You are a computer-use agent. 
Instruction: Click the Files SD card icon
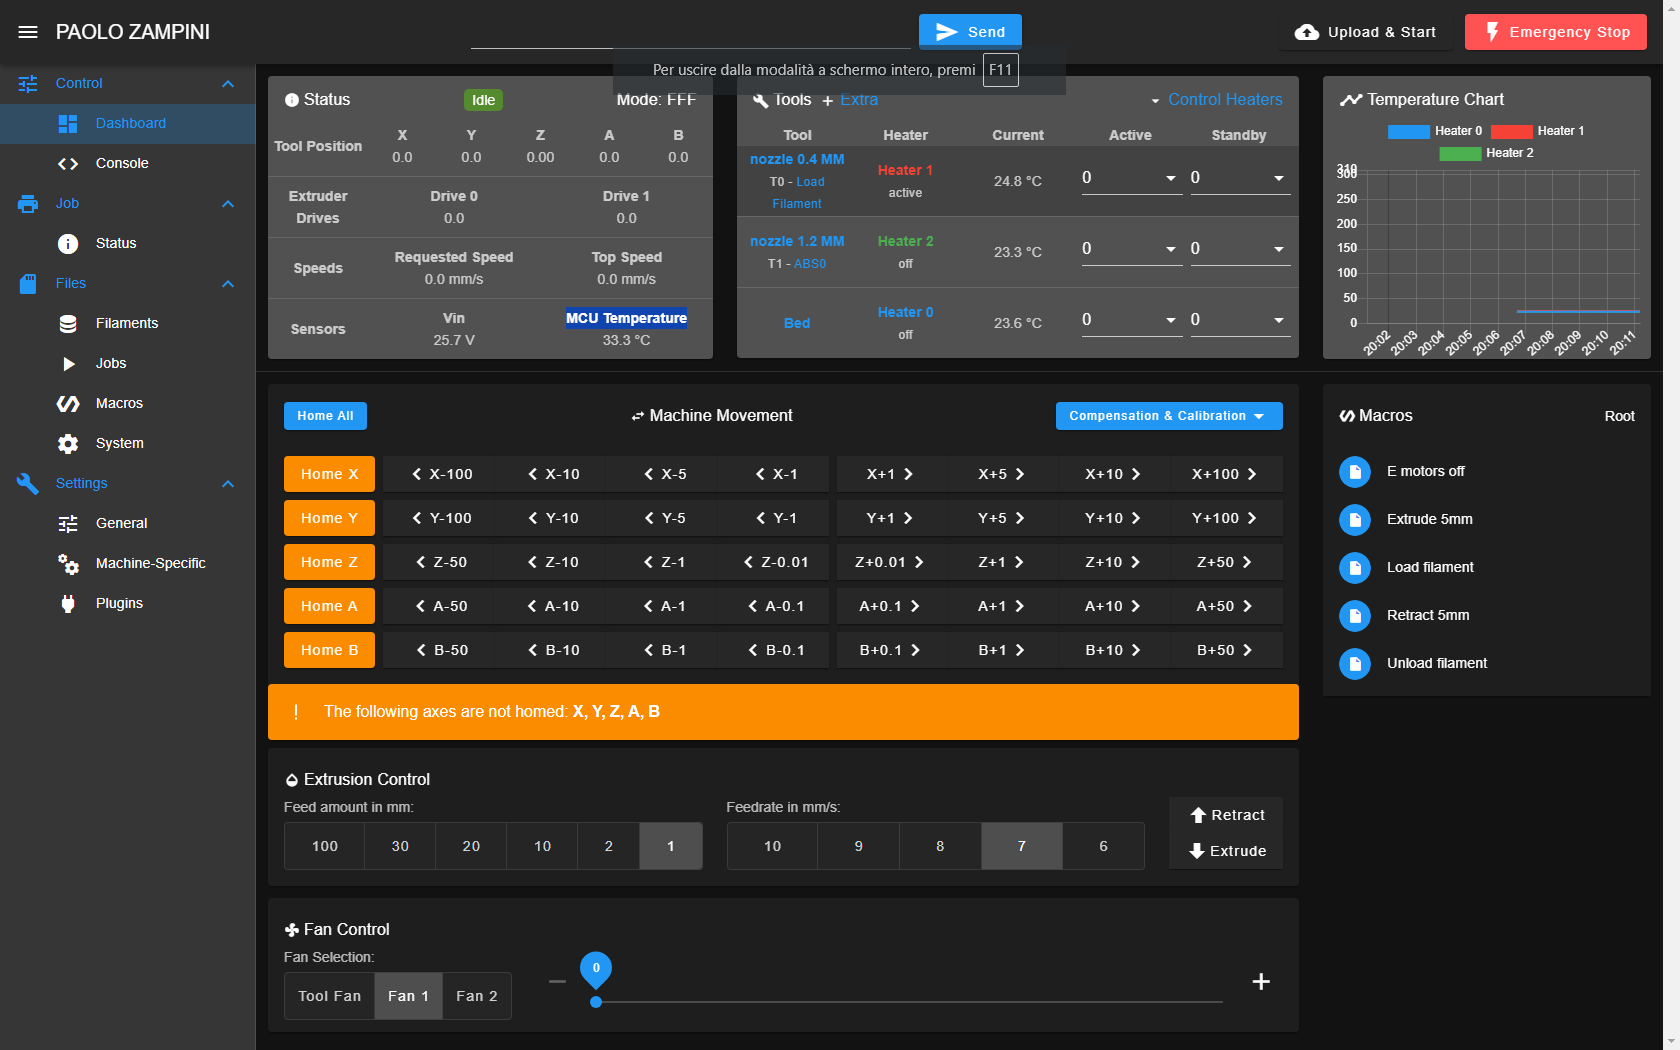(28, 284)
